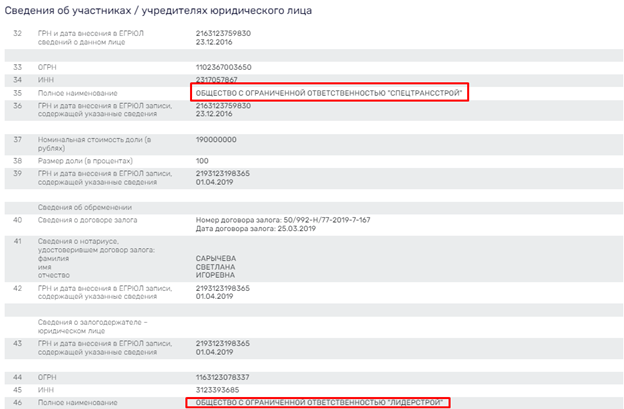The image size is (624, 409).
Task: Select ОГРН value 1102367003650
Action: point(223,67)
